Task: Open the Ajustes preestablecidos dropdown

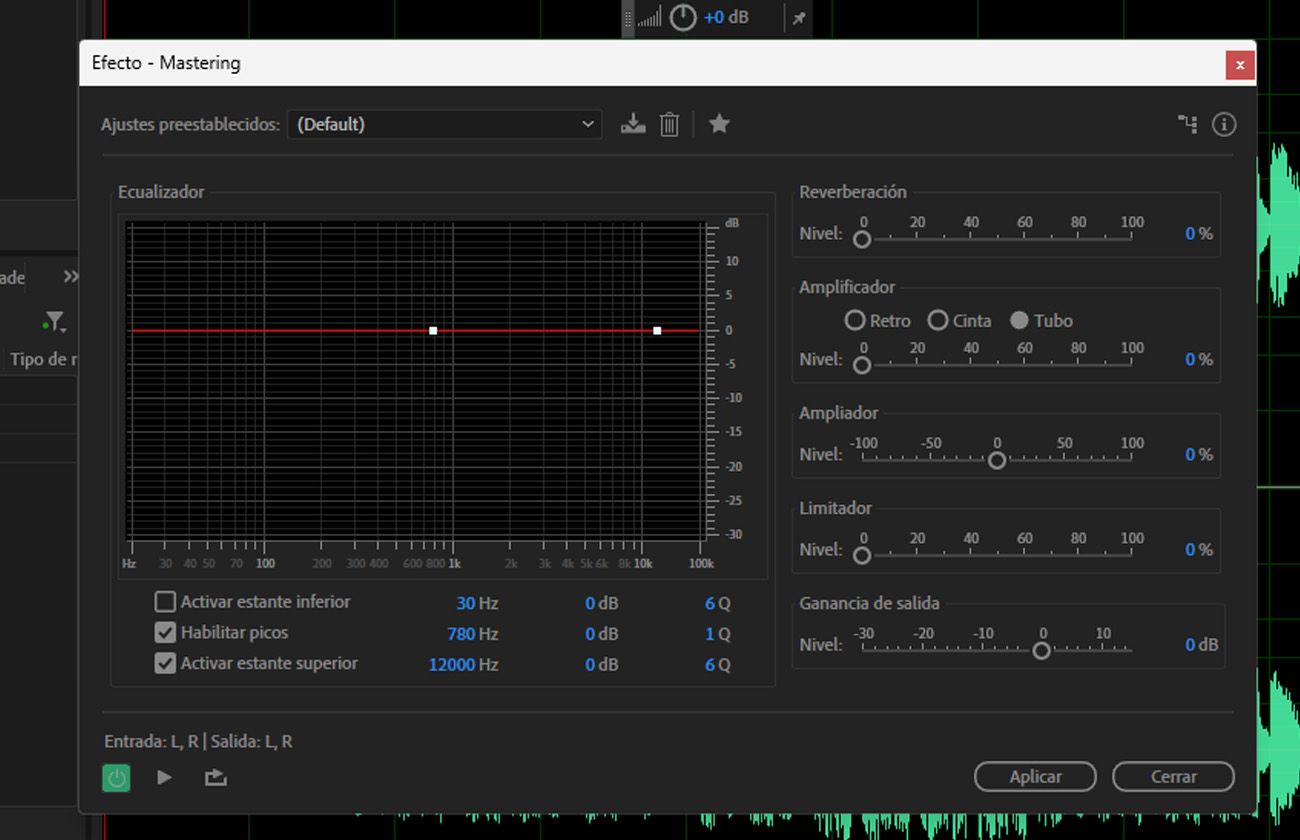Action: pos(444,124)
